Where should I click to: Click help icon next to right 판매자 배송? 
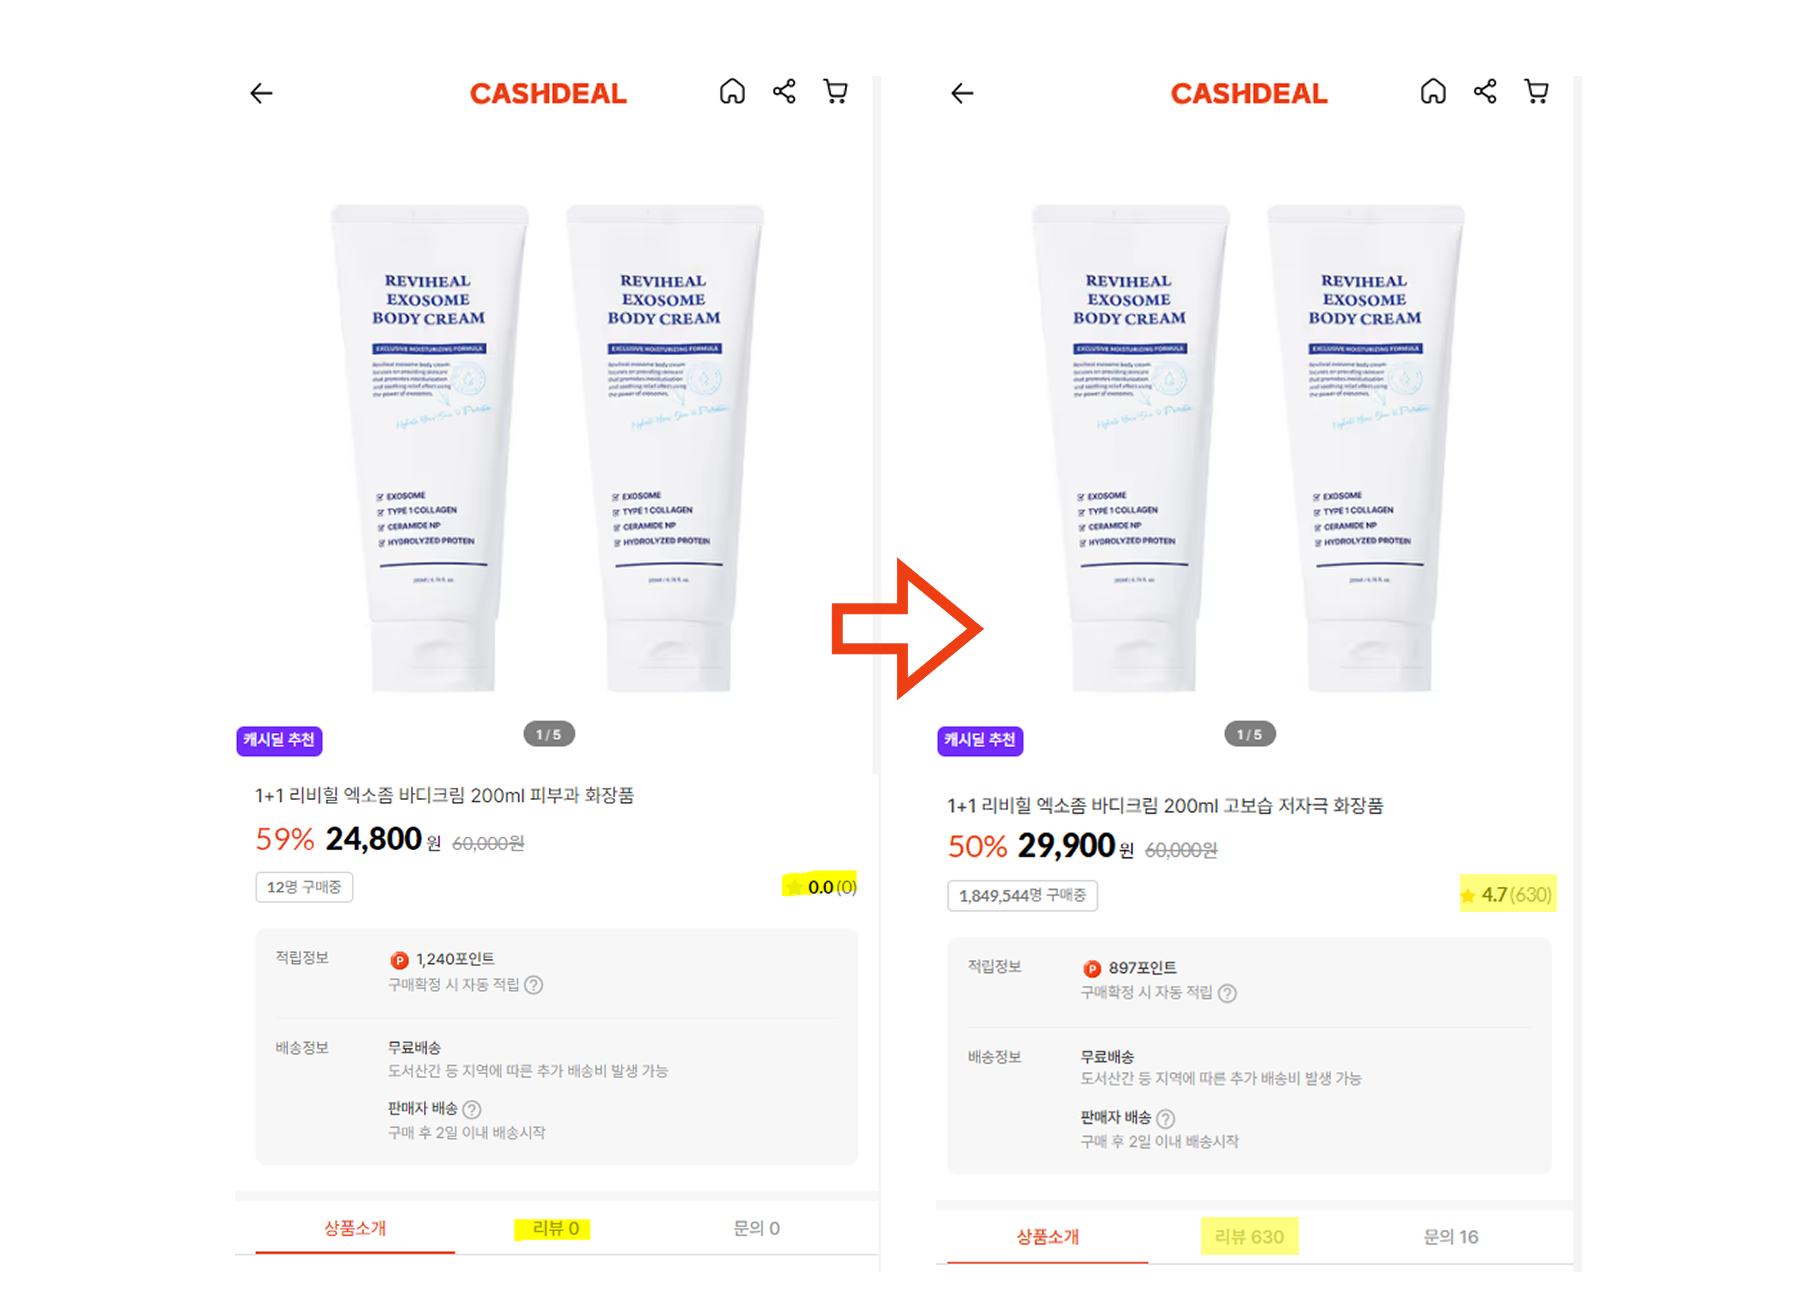[x=1165, y=1118]
